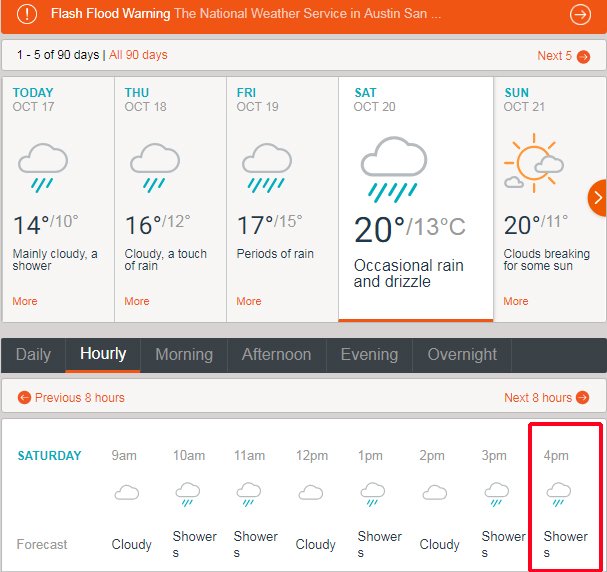Screen dimensions: 607x572
Task: Click 'Mainly cloudy, a shower' text
Action: point(55,260)
